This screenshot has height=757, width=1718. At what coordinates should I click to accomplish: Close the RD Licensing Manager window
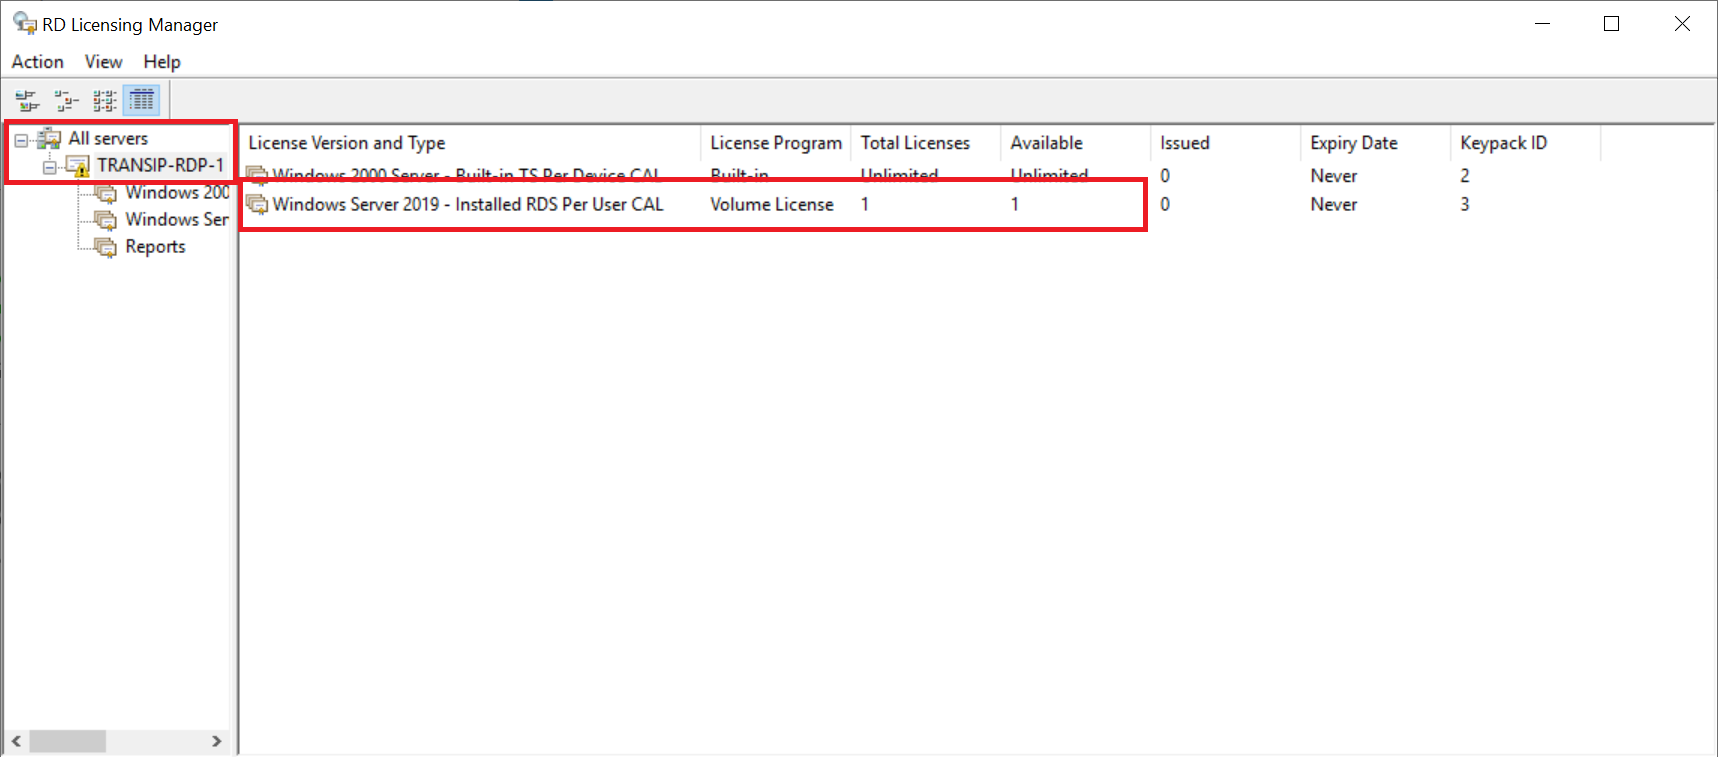(x=1682, y=24)
